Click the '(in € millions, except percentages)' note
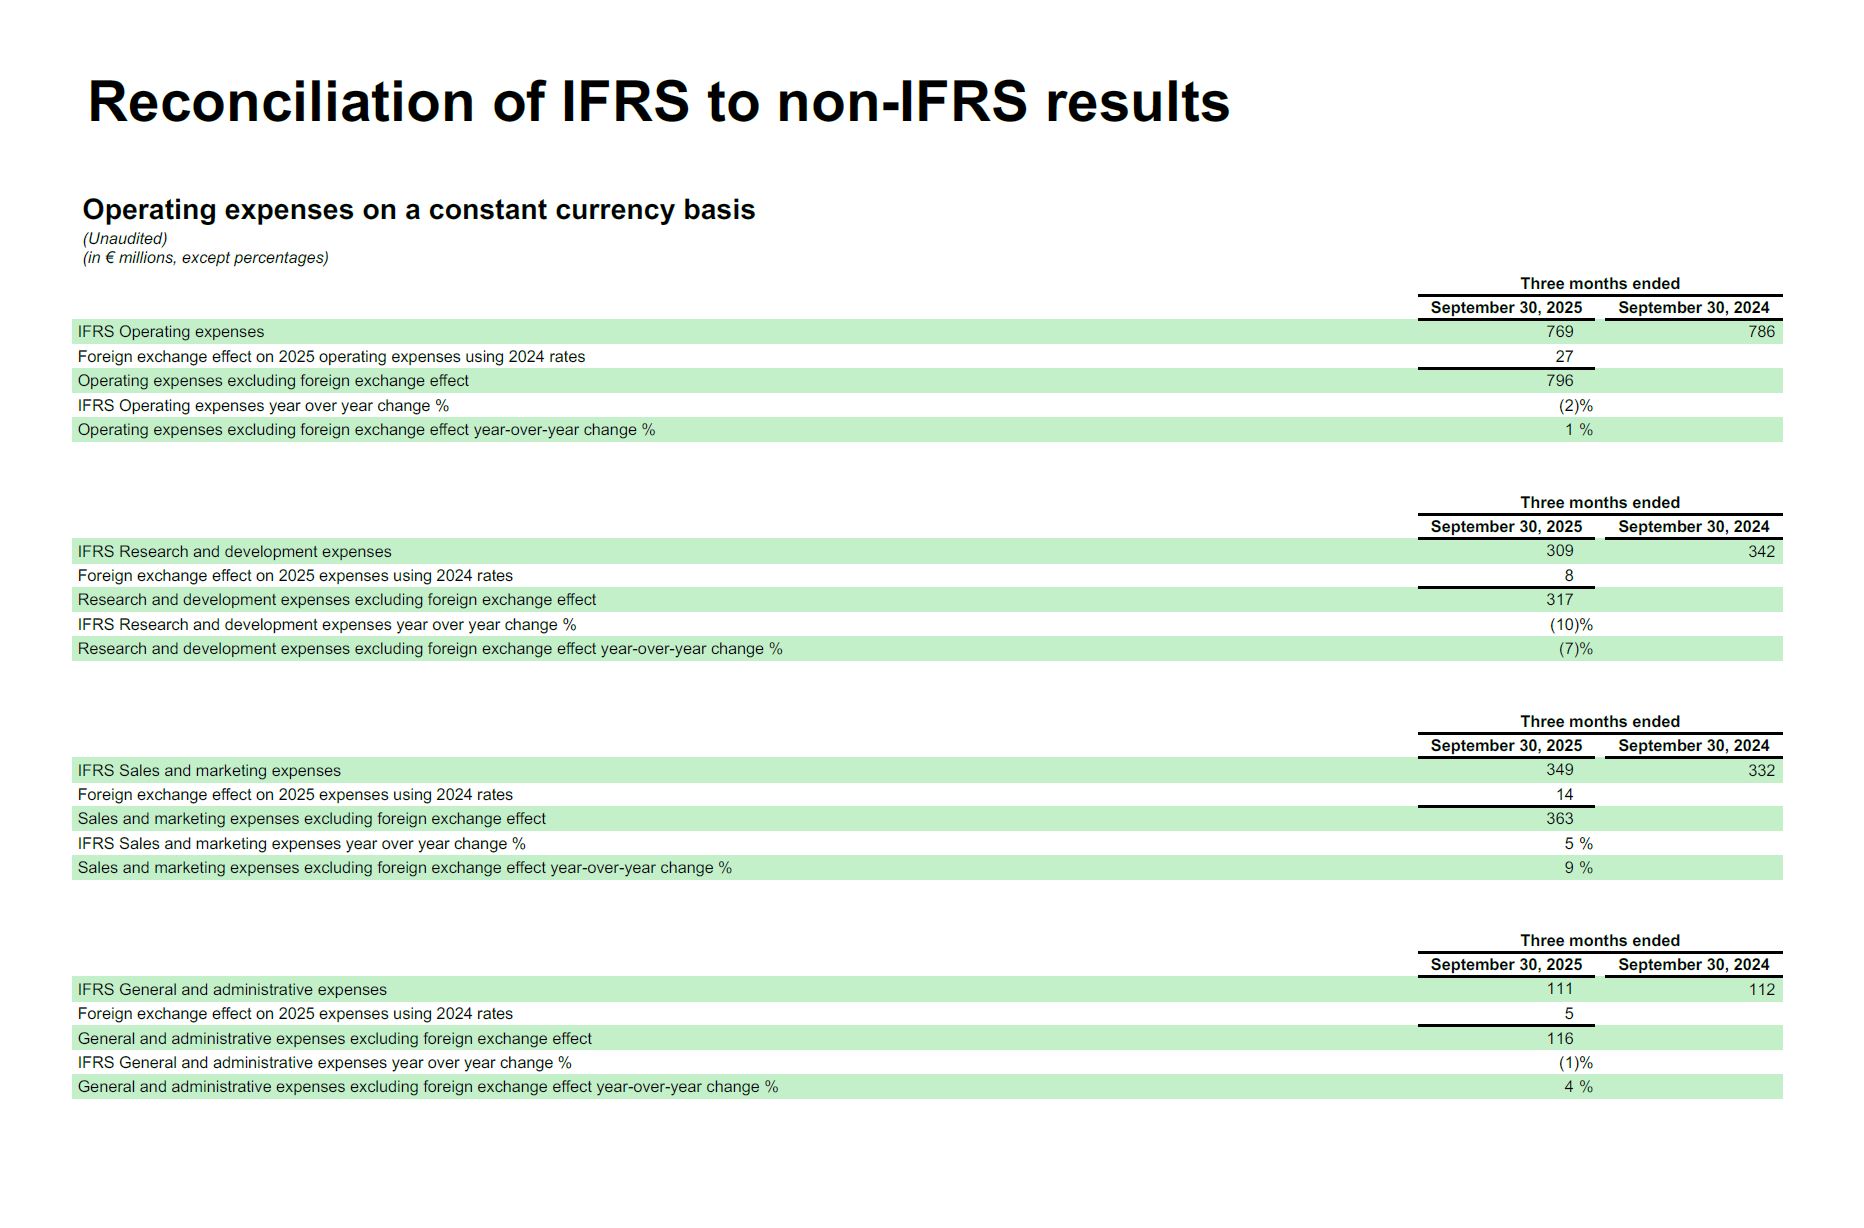This screenshot has height=1228, width=1864. (205, 258)
